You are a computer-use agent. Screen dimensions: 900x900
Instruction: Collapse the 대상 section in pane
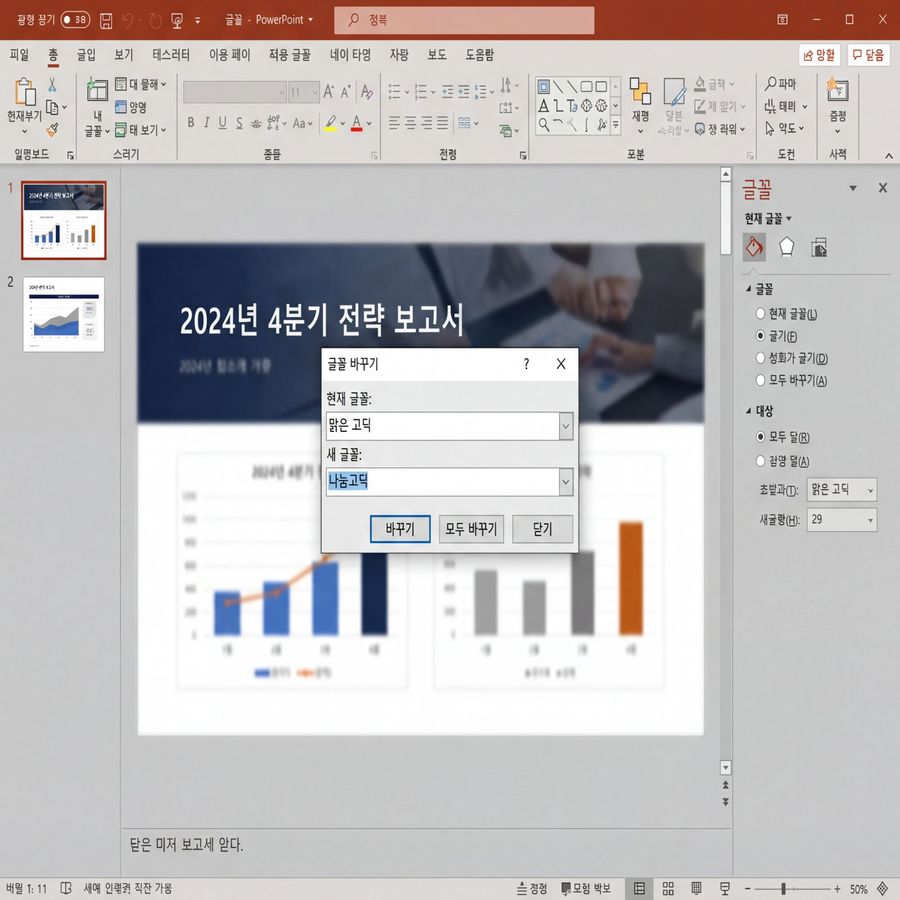pyautogui.click(x=749, y=411)
